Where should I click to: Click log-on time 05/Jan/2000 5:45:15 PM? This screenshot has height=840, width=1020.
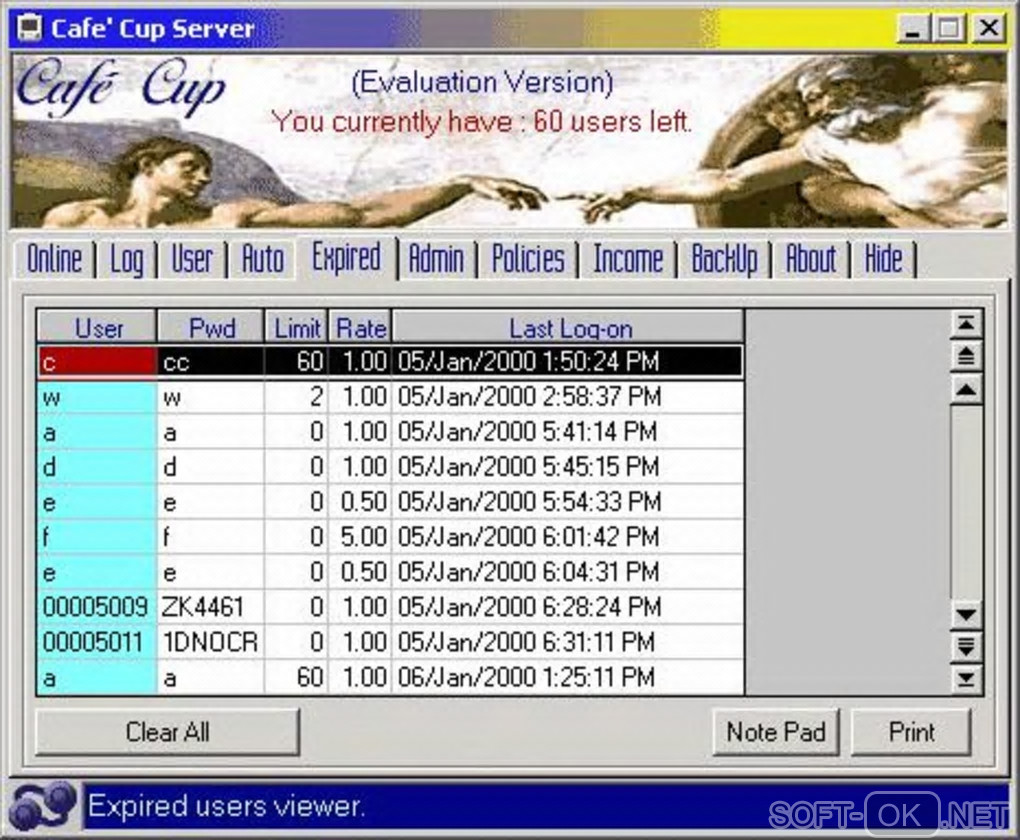(x=568, y=467)
